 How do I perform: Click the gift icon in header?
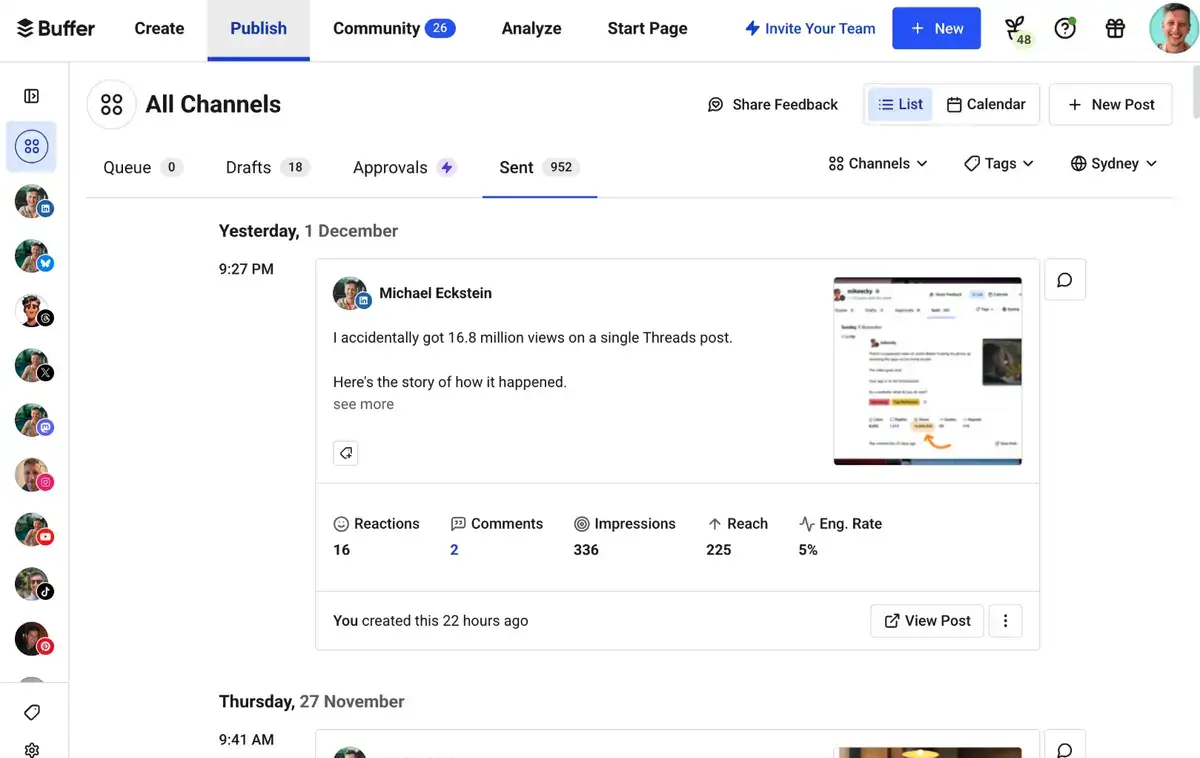coord(1115,28)
